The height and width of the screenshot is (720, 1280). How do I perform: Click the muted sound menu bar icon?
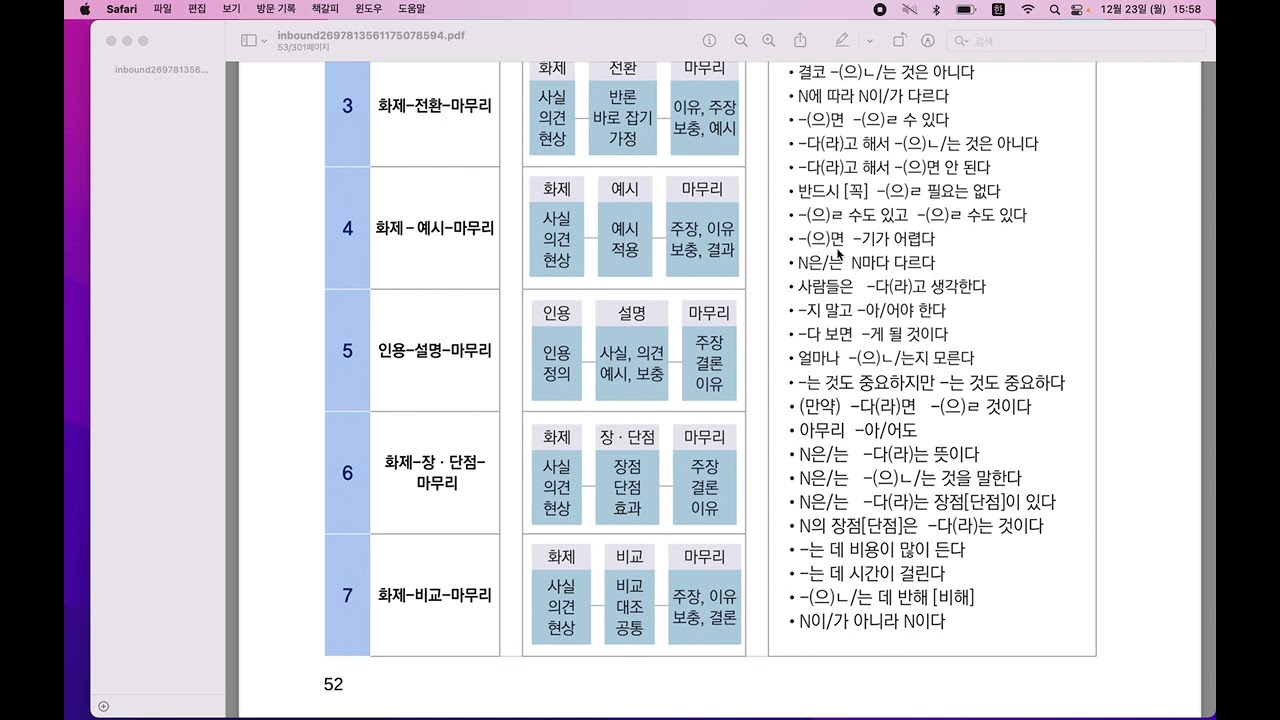pyautogui.click(x=909, y=9)
